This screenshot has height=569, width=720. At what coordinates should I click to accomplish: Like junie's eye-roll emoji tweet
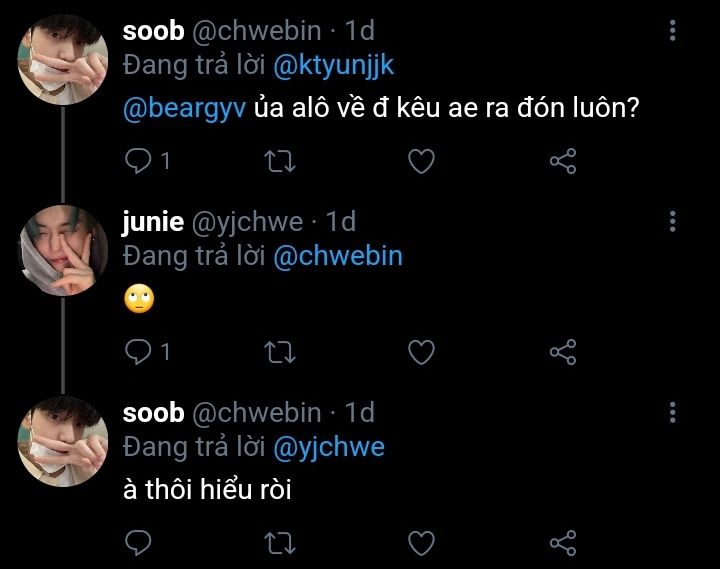pos(422,352)
